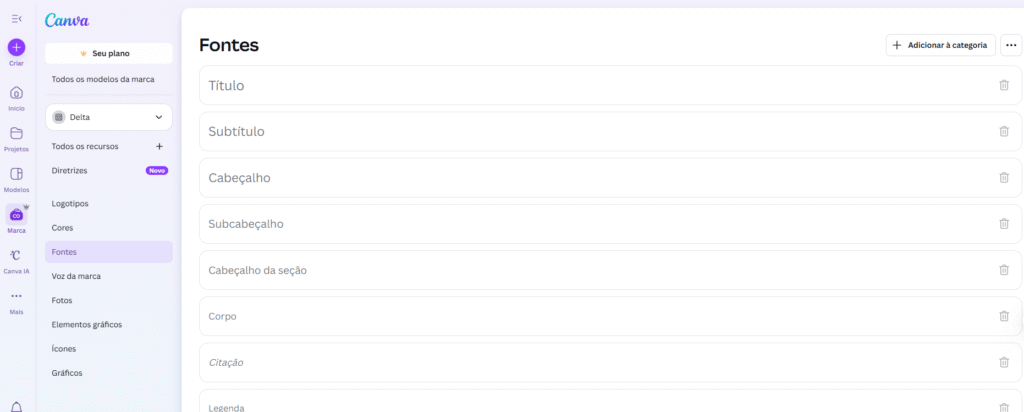The height and width of the screenshot is (412, 1024).
Task: Open the more options ellipsis menu
Action: pos(1011,45)
